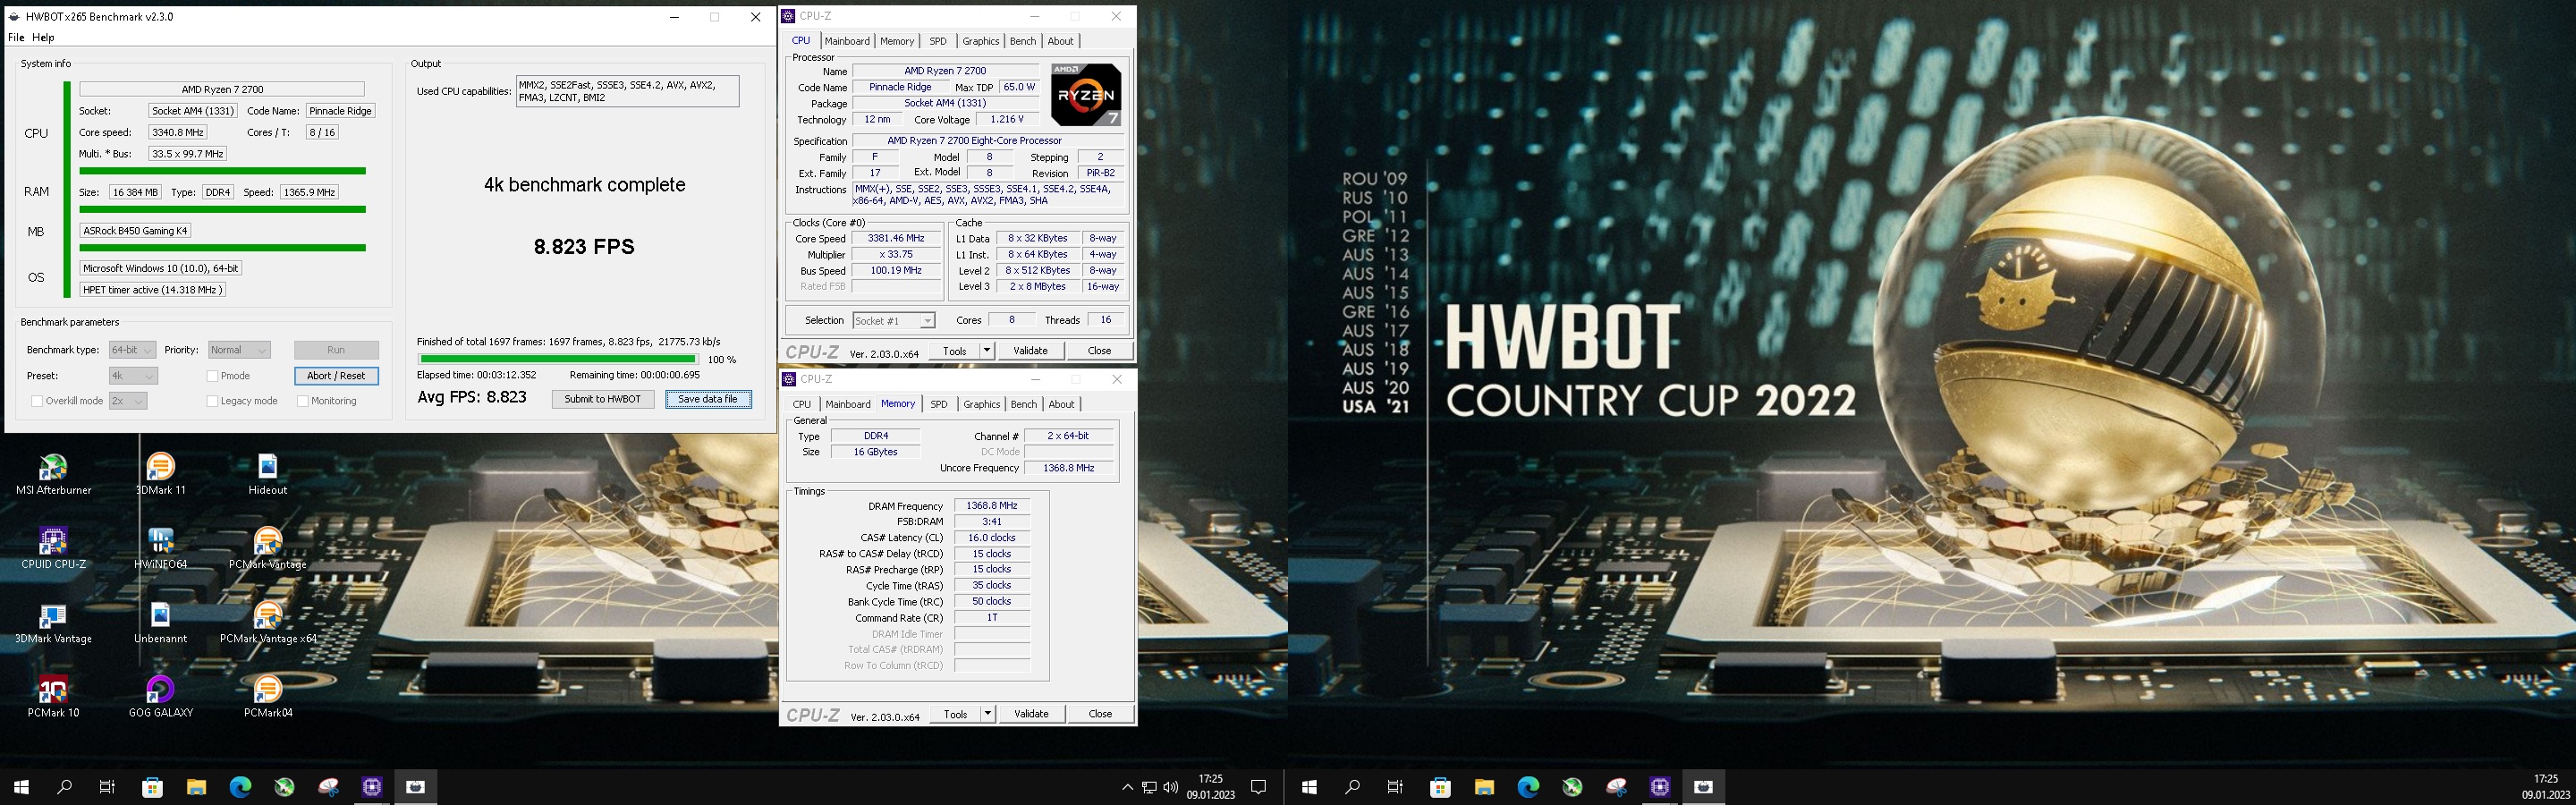Launch MSI Afterburner from the desktop
Viewport: 2576px width, 805px height.
click(x=53, y=474)
